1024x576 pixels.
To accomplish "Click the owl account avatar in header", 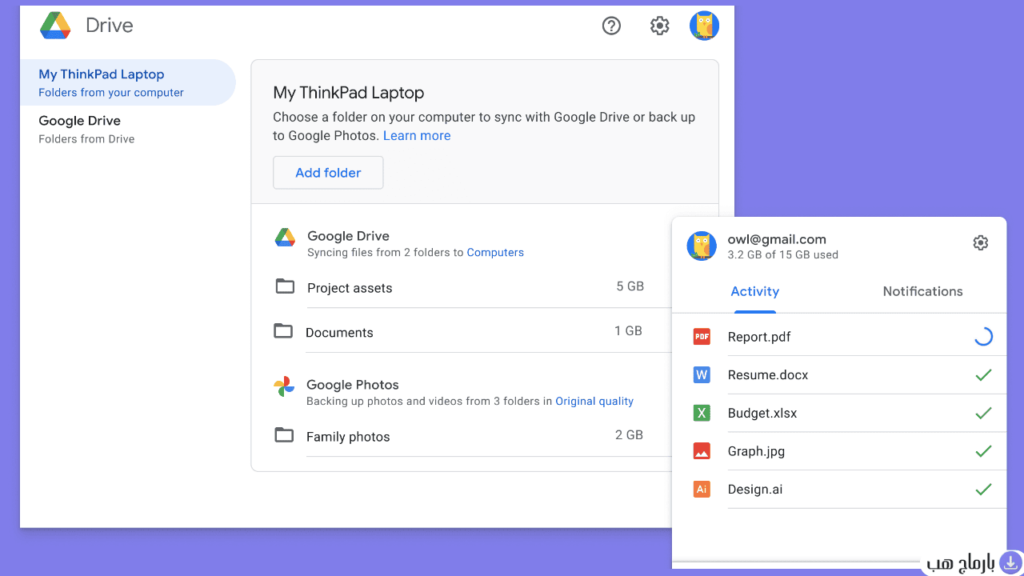I will coord(704,25).
